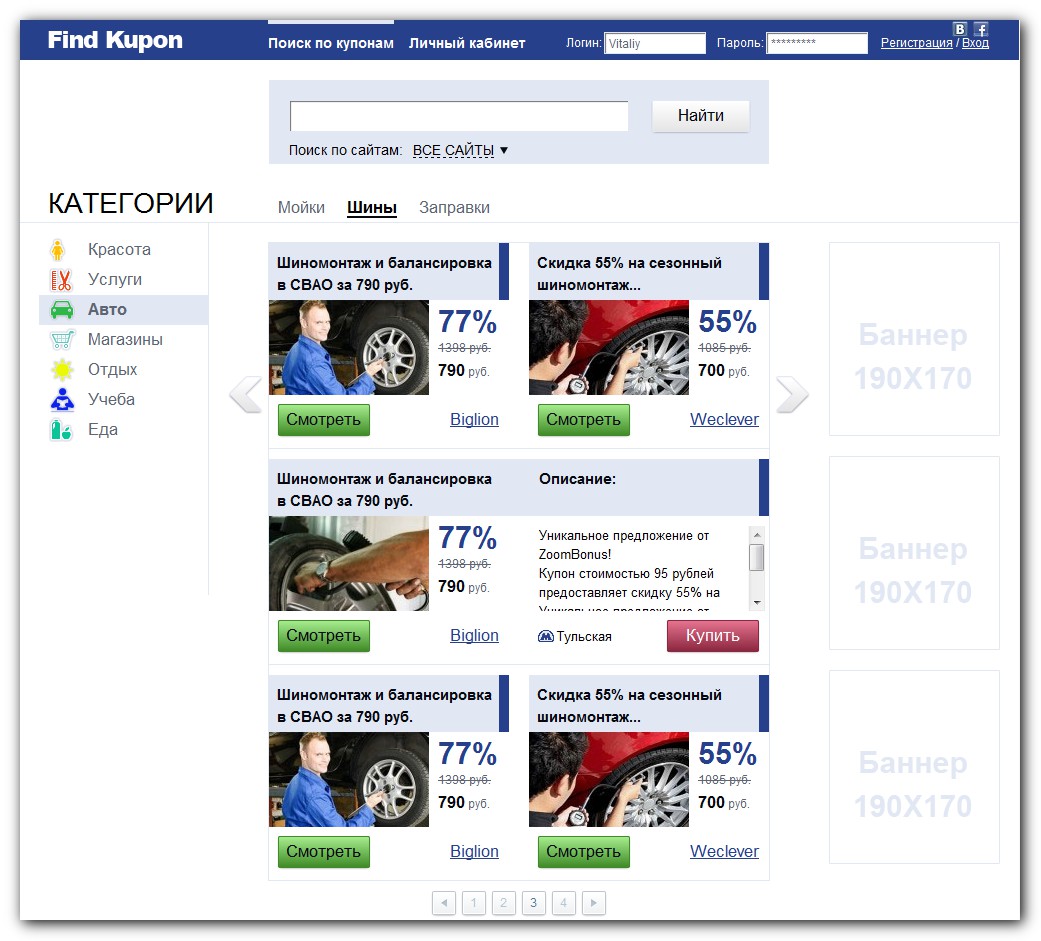Go to page 1 in pagination
This screenshot has width=1041, height=941.
[x=473, y=903]
